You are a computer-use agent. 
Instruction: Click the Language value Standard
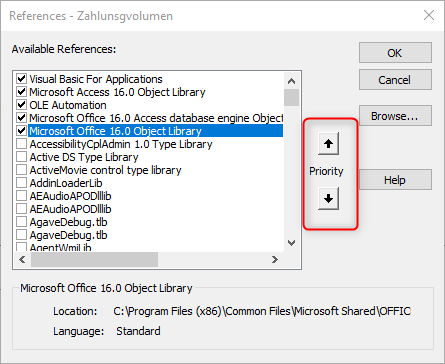[x=138, y=331]
